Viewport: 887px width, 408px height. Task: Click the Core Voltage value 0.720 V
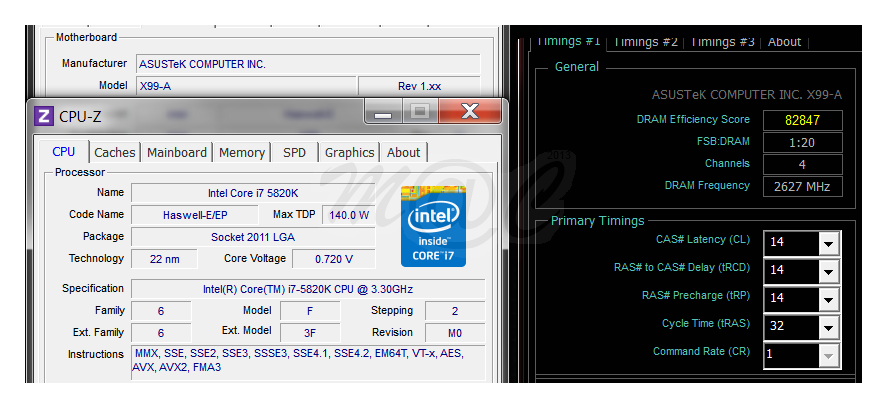pyautogui.click(x=334, y=259)
